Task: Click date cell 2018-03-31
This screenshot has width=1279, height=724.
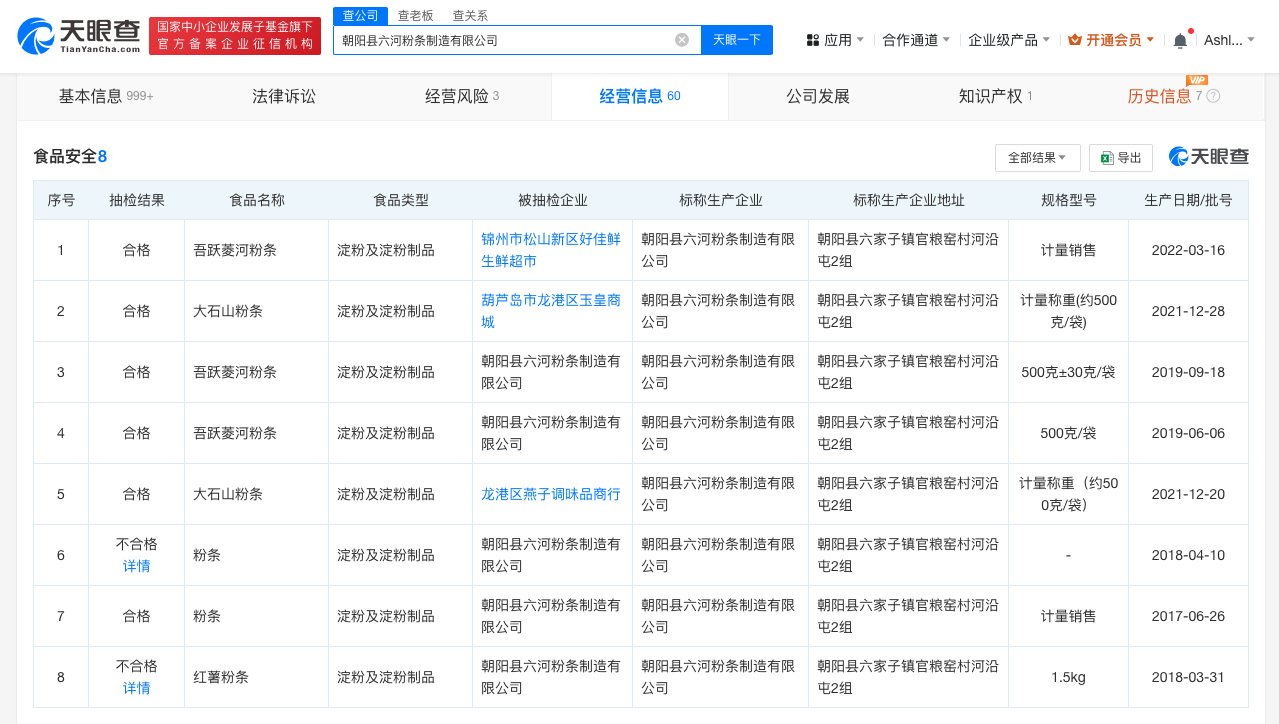Action: click(1188, 677)
